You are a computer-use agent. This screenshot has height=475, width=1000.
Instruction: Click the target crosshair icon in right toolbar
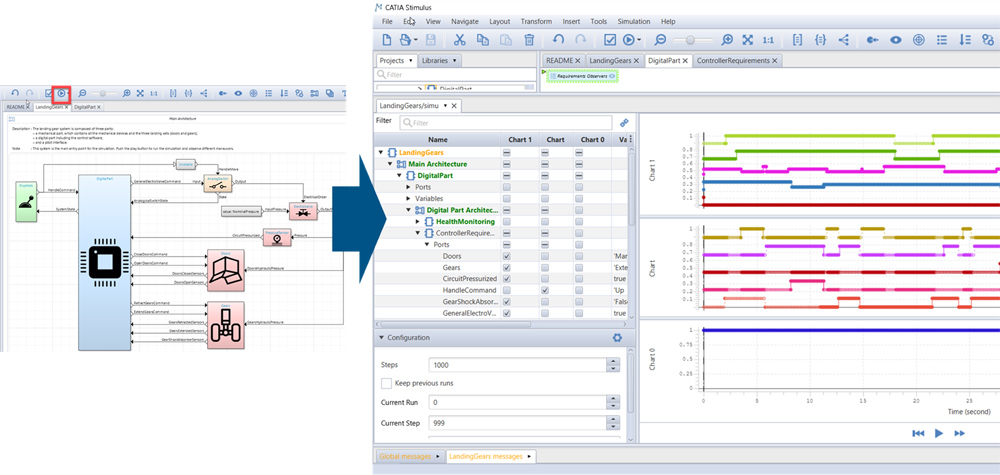[918, 40]
